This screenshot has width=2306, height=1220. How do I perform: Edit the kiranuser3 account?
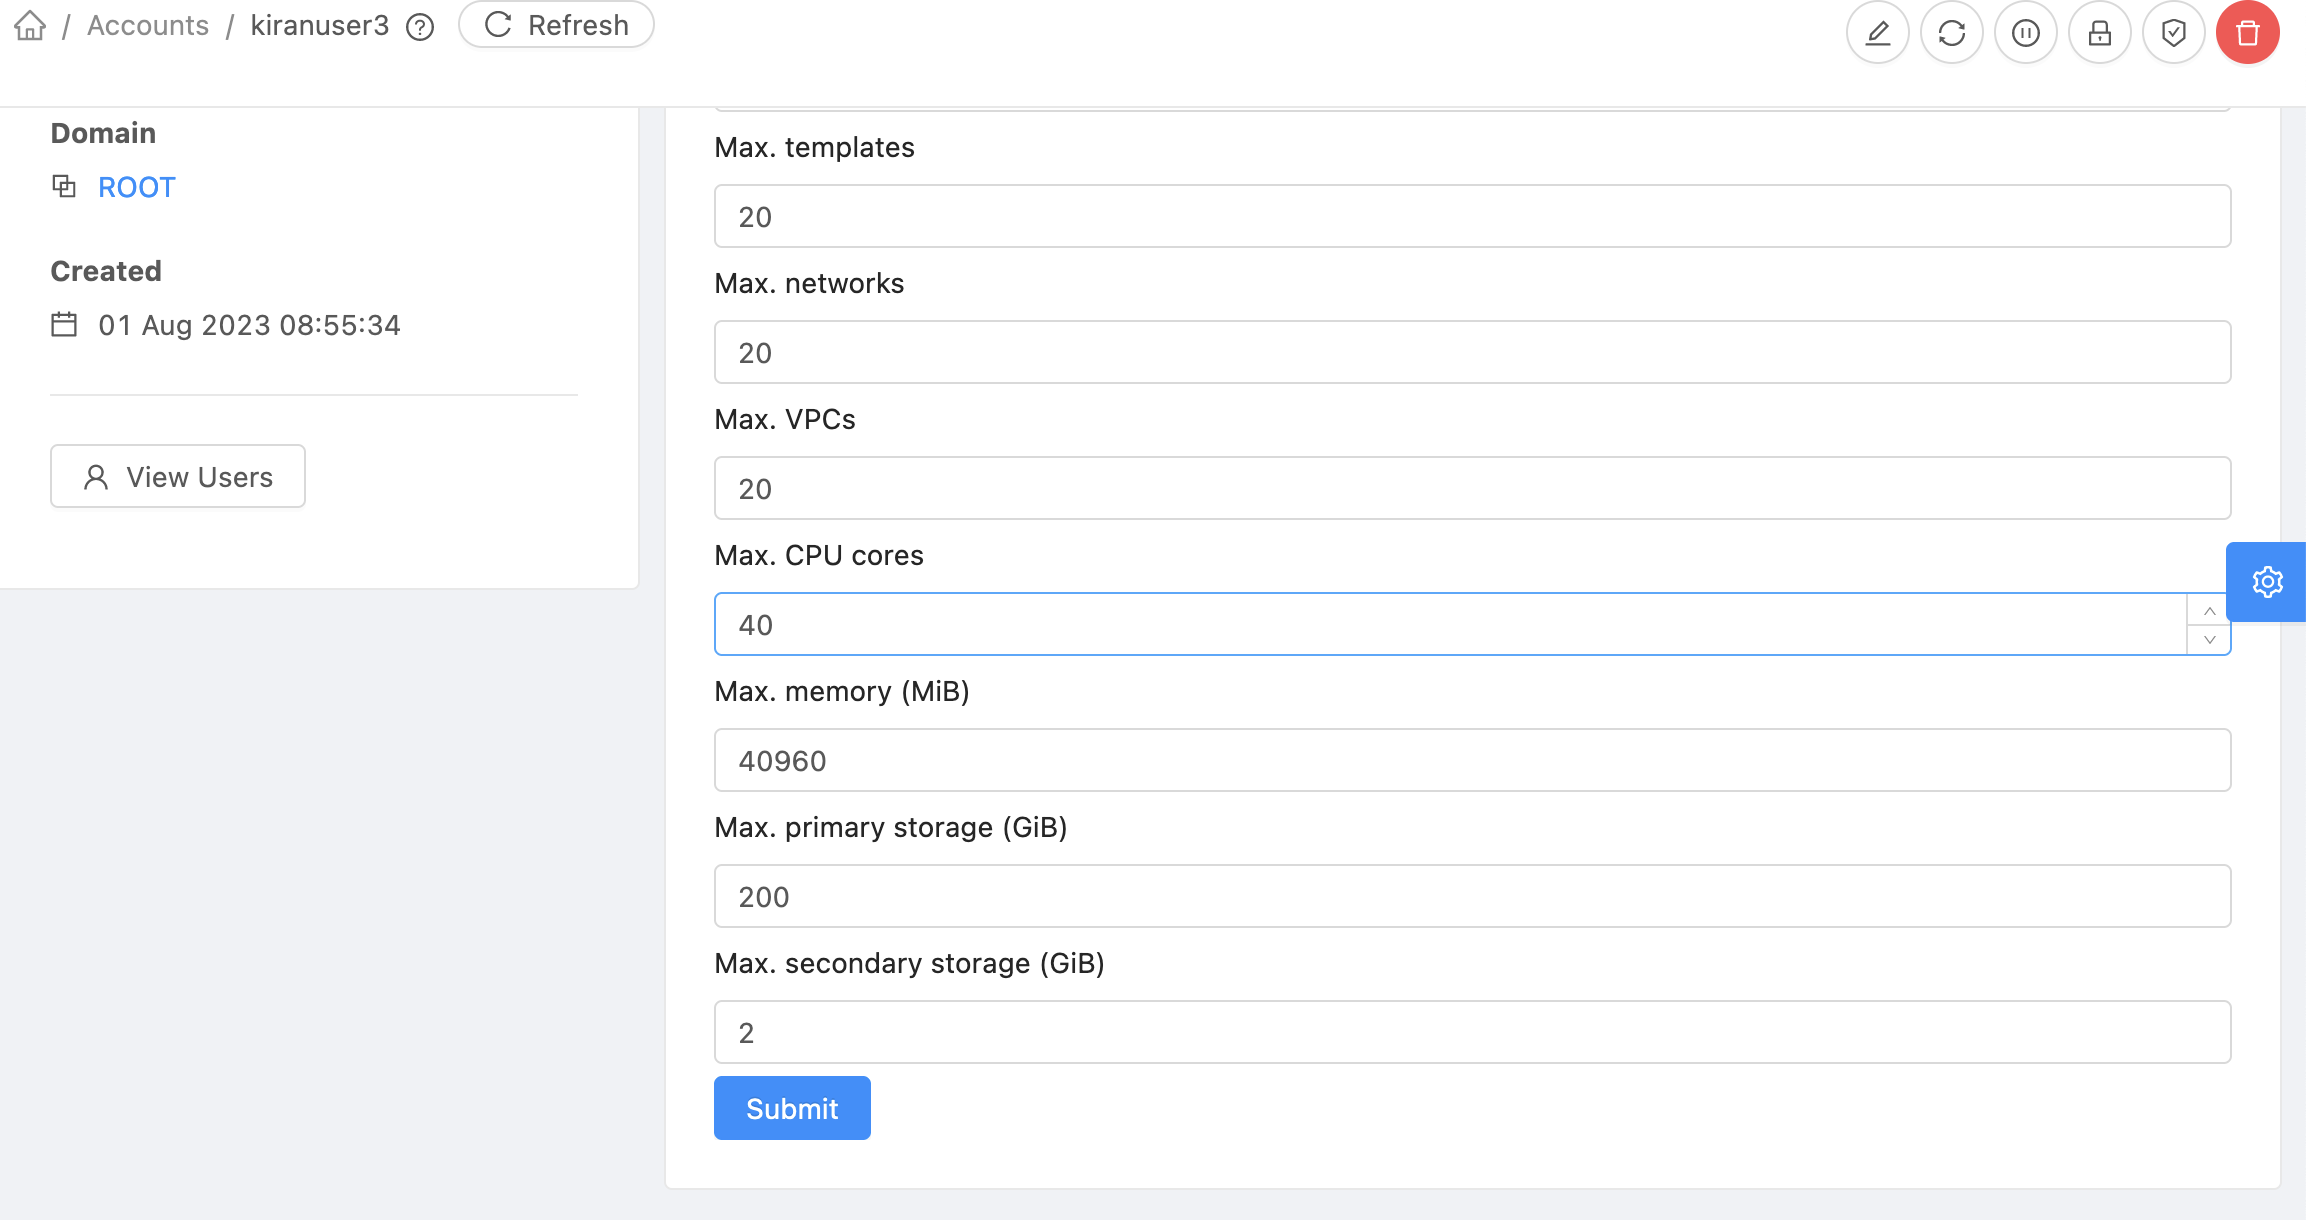click(x=1878, y=32)
